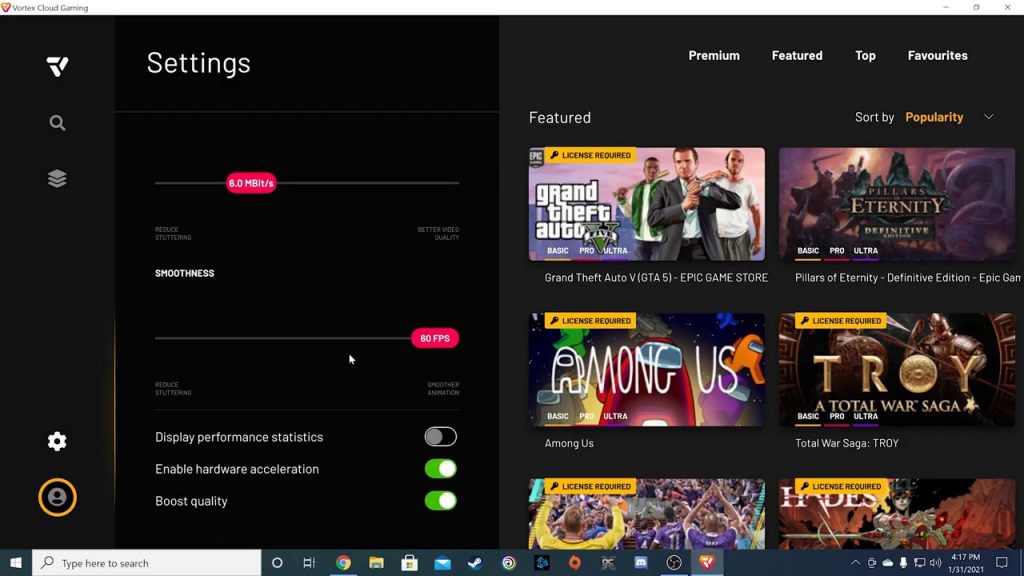Expand the Sort by Popularity dropdown arrow

(989, 117)
